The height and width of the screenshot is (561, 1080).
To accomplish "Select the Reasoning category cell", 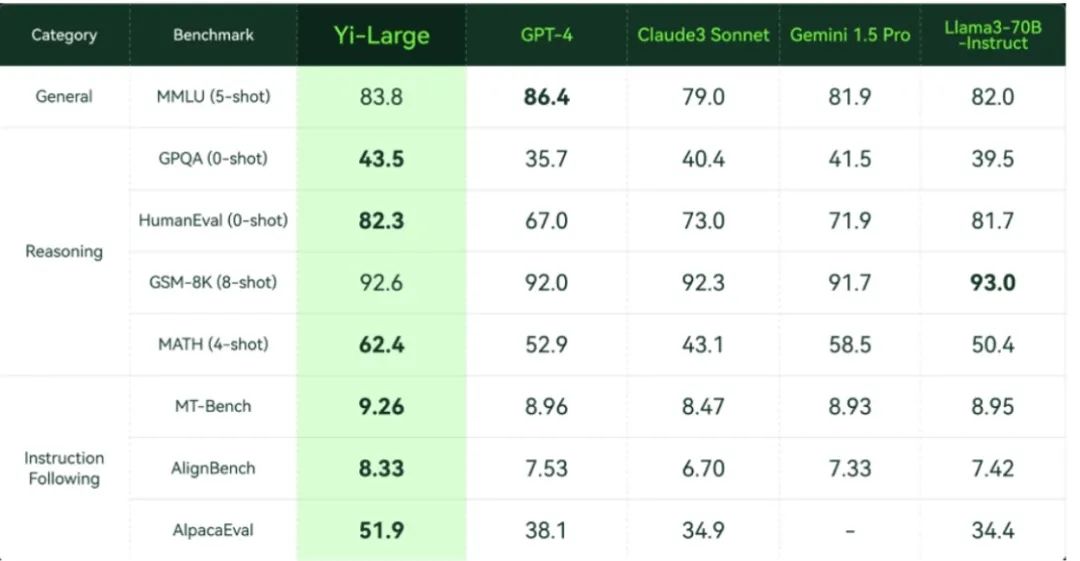I will 64,252.
